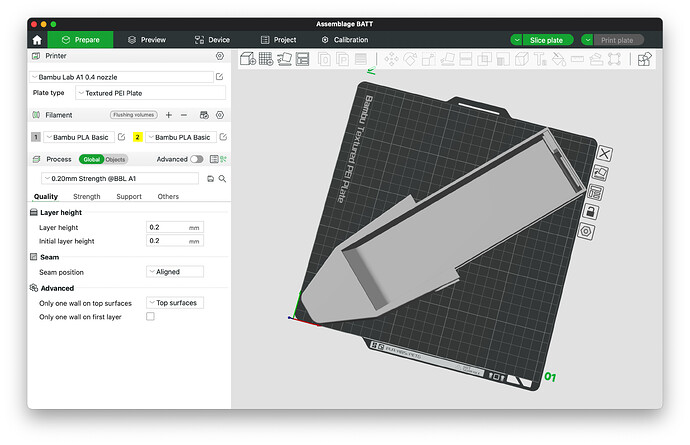690x445 pixels.
Task: Select the Lay on face tool
Action: click(x=448, y=59)
